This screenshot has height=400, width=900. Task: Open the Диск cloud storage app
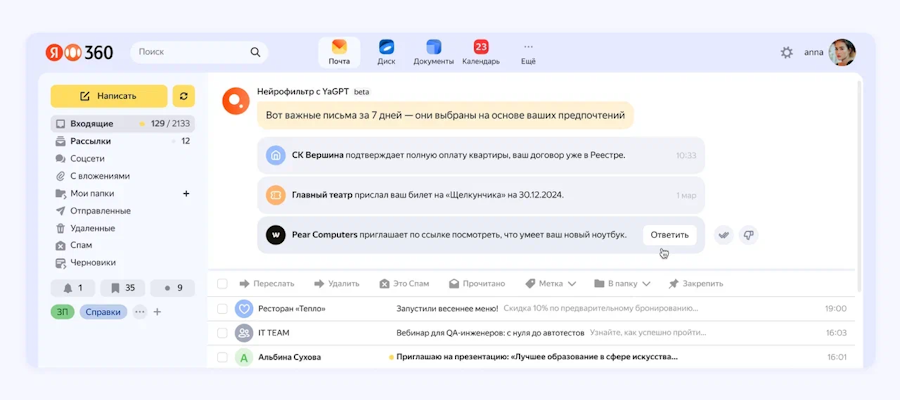click(x=386, y=52)
